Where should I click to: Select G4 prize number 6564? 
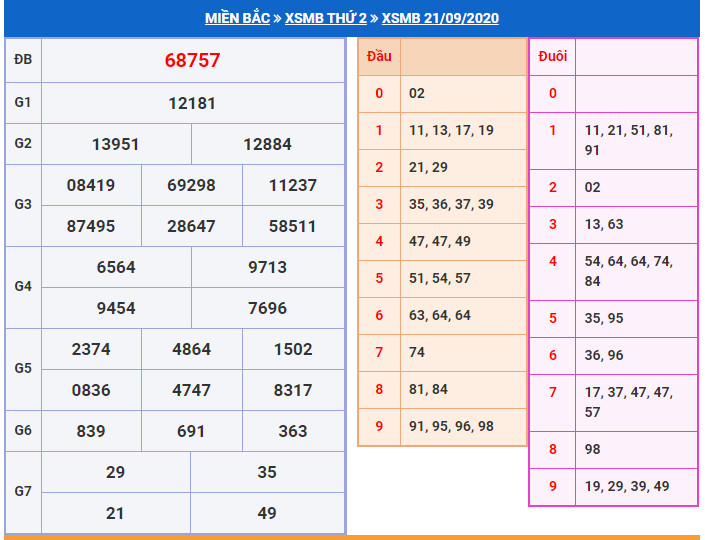click(x=116, y=268)
